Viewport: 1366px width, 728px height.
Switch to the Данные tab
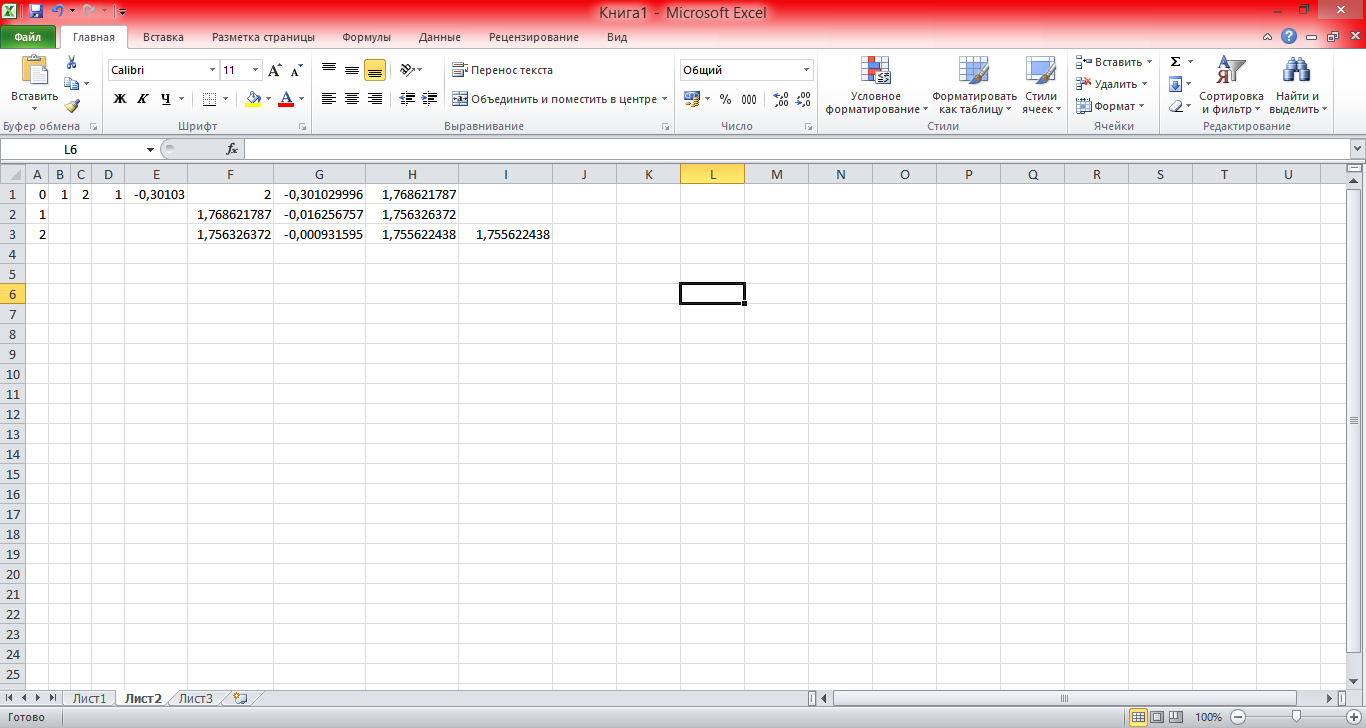tap(440, 37)
